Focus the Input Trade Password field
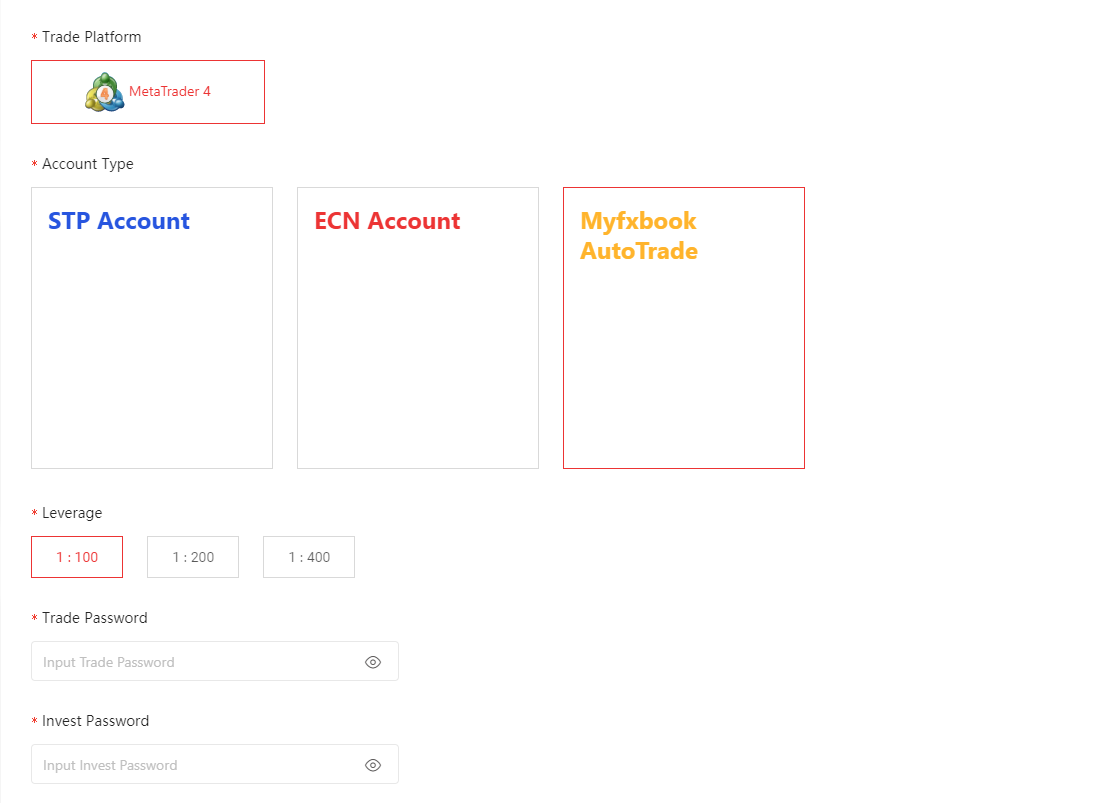 (195, 662)
